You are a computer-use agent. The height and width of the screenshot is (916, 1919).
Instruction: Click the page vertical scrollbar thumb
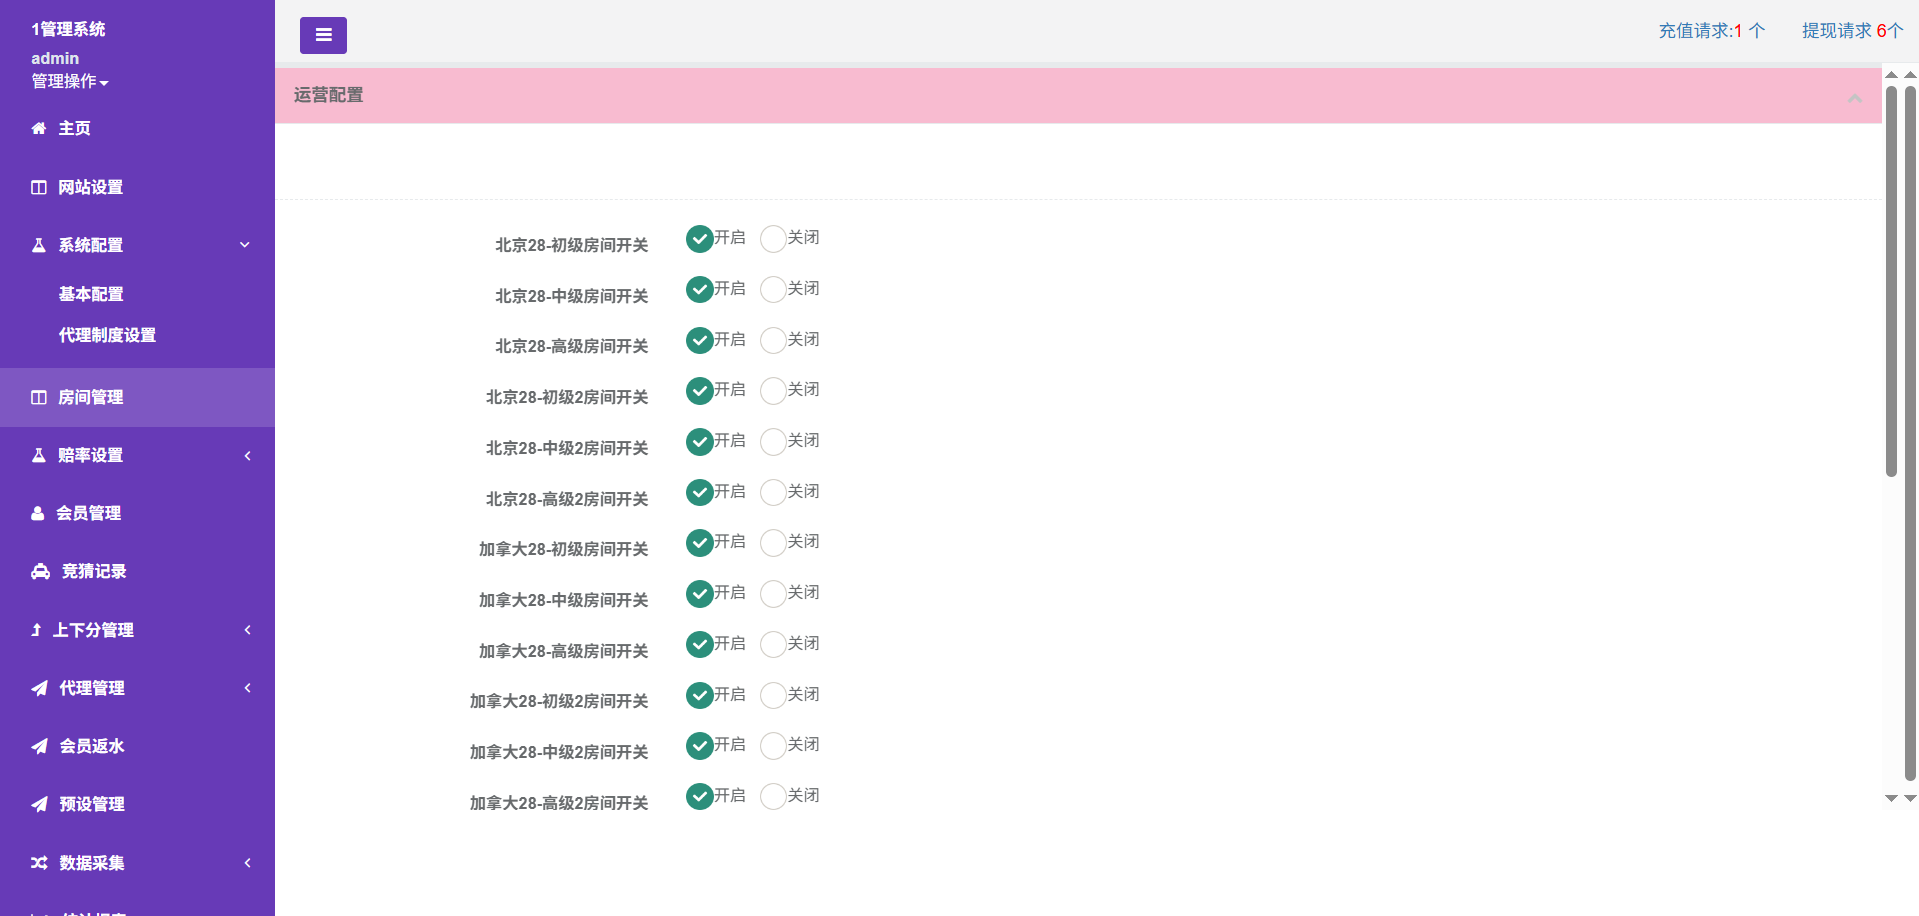(x=1890, y=280)
